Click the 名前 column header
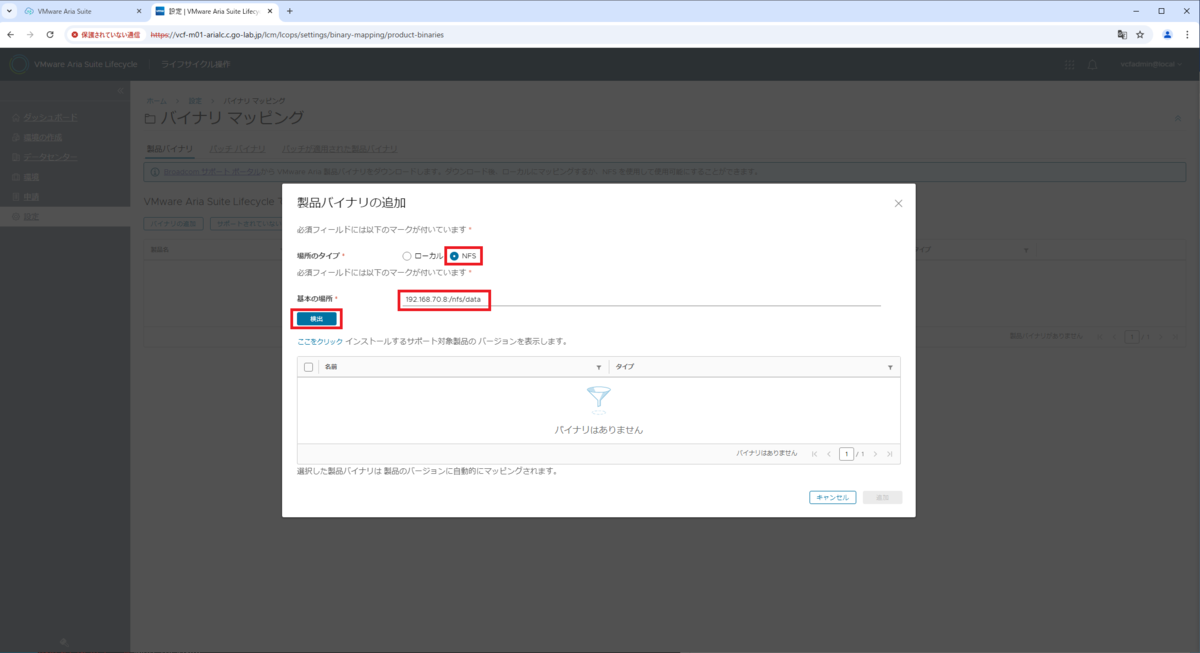 point(331,367)
